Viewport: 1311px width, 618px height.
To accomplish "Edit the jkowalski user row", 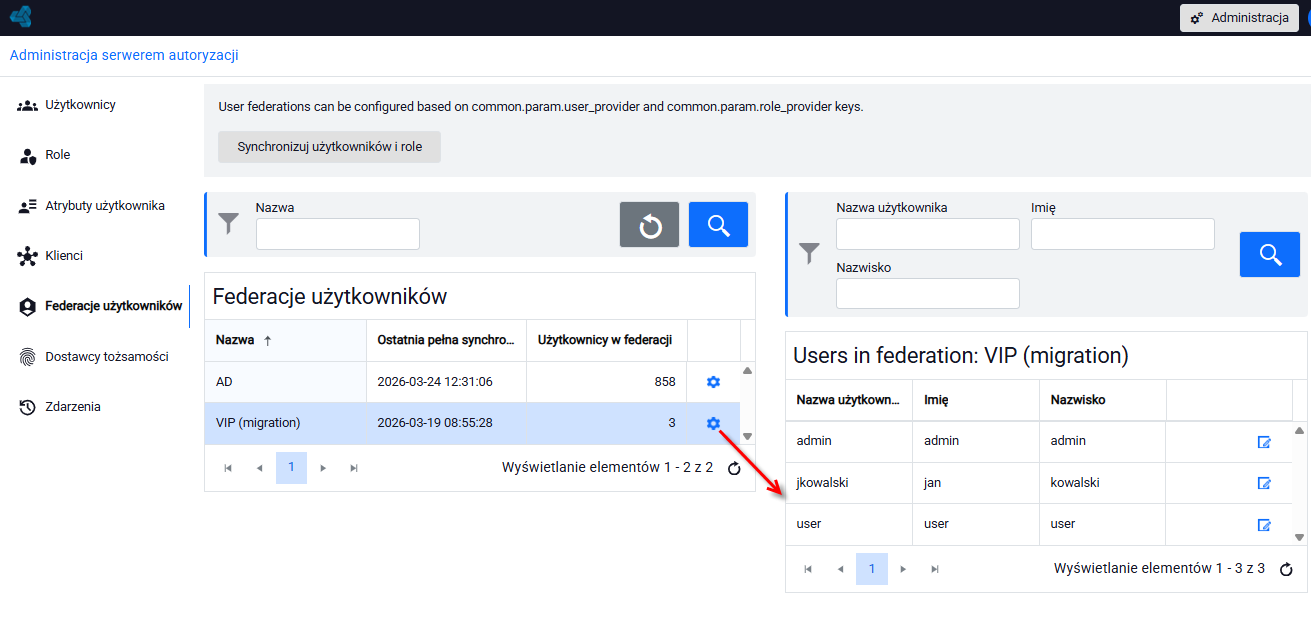I will coord(1264,483).
